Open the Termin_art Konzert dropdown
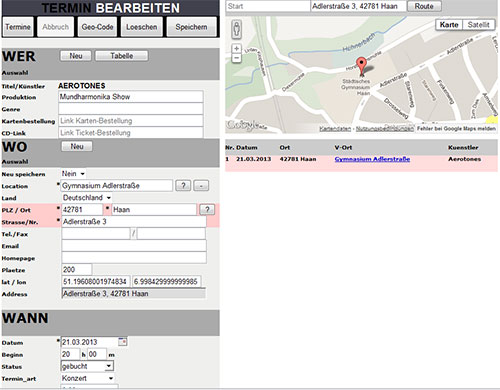The image size is (500, 390). tap(87, 378)
